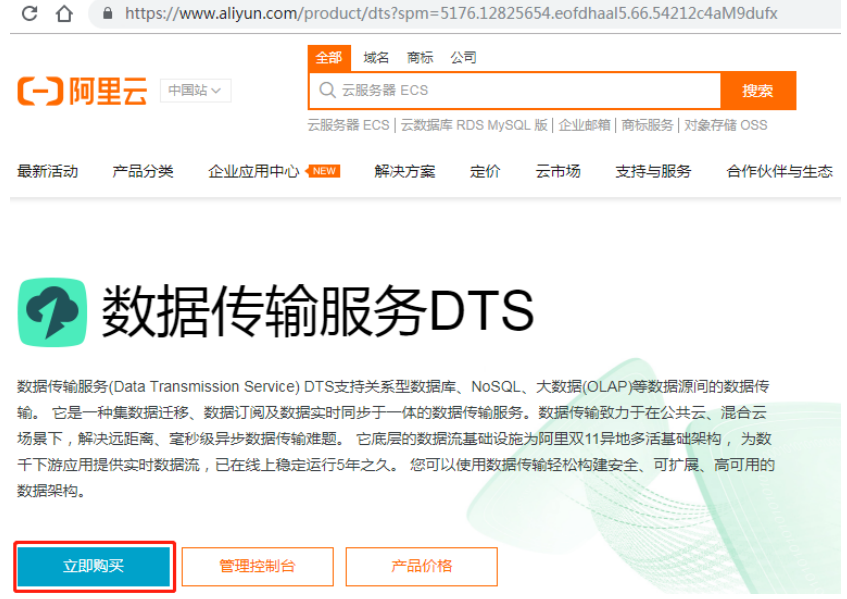
Task: Open the 支持与服务 nav menu
Action: point(653,171)
